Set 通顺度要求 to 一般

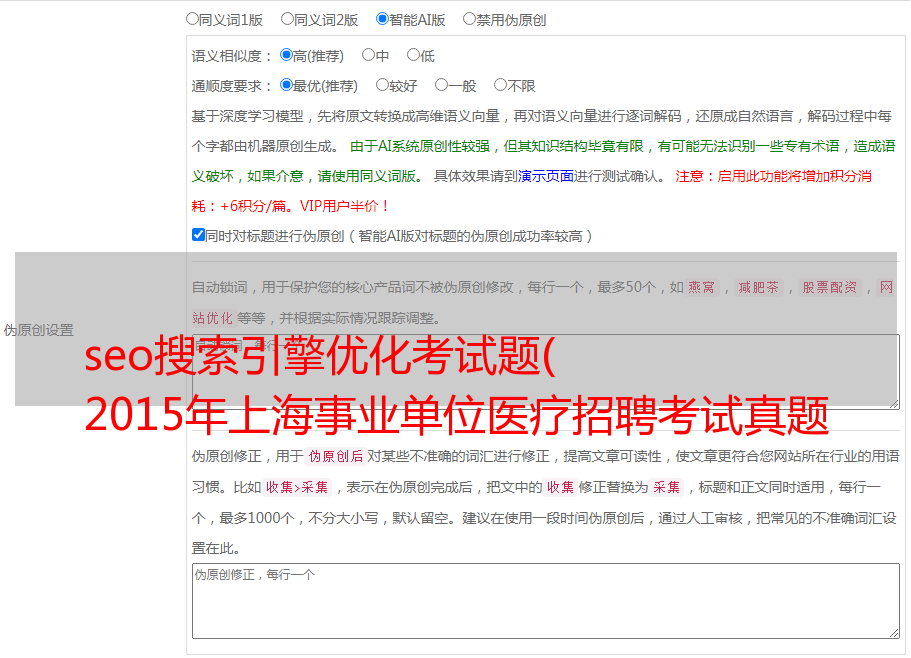(442, 85)
